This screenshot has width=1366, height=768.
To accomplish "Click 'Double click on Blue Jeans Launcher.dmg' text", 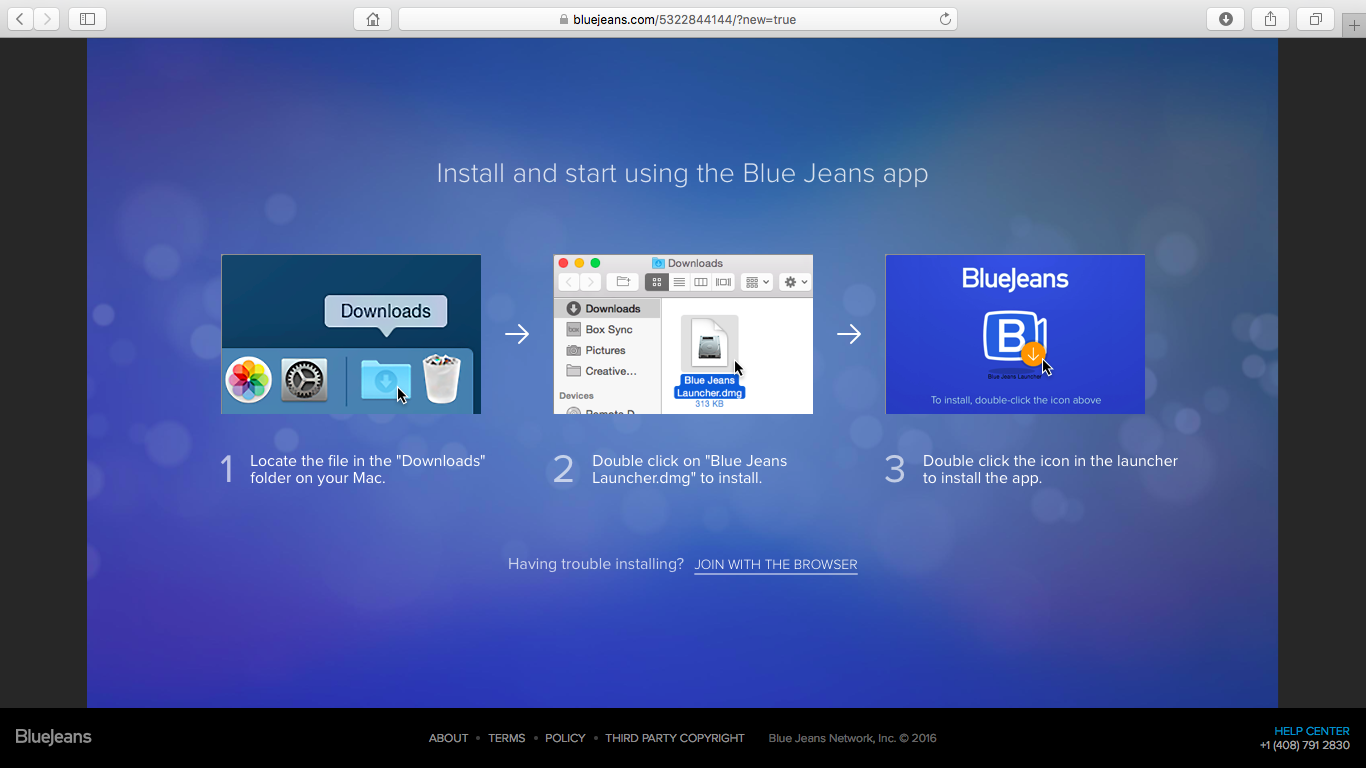I will [690, 469].
